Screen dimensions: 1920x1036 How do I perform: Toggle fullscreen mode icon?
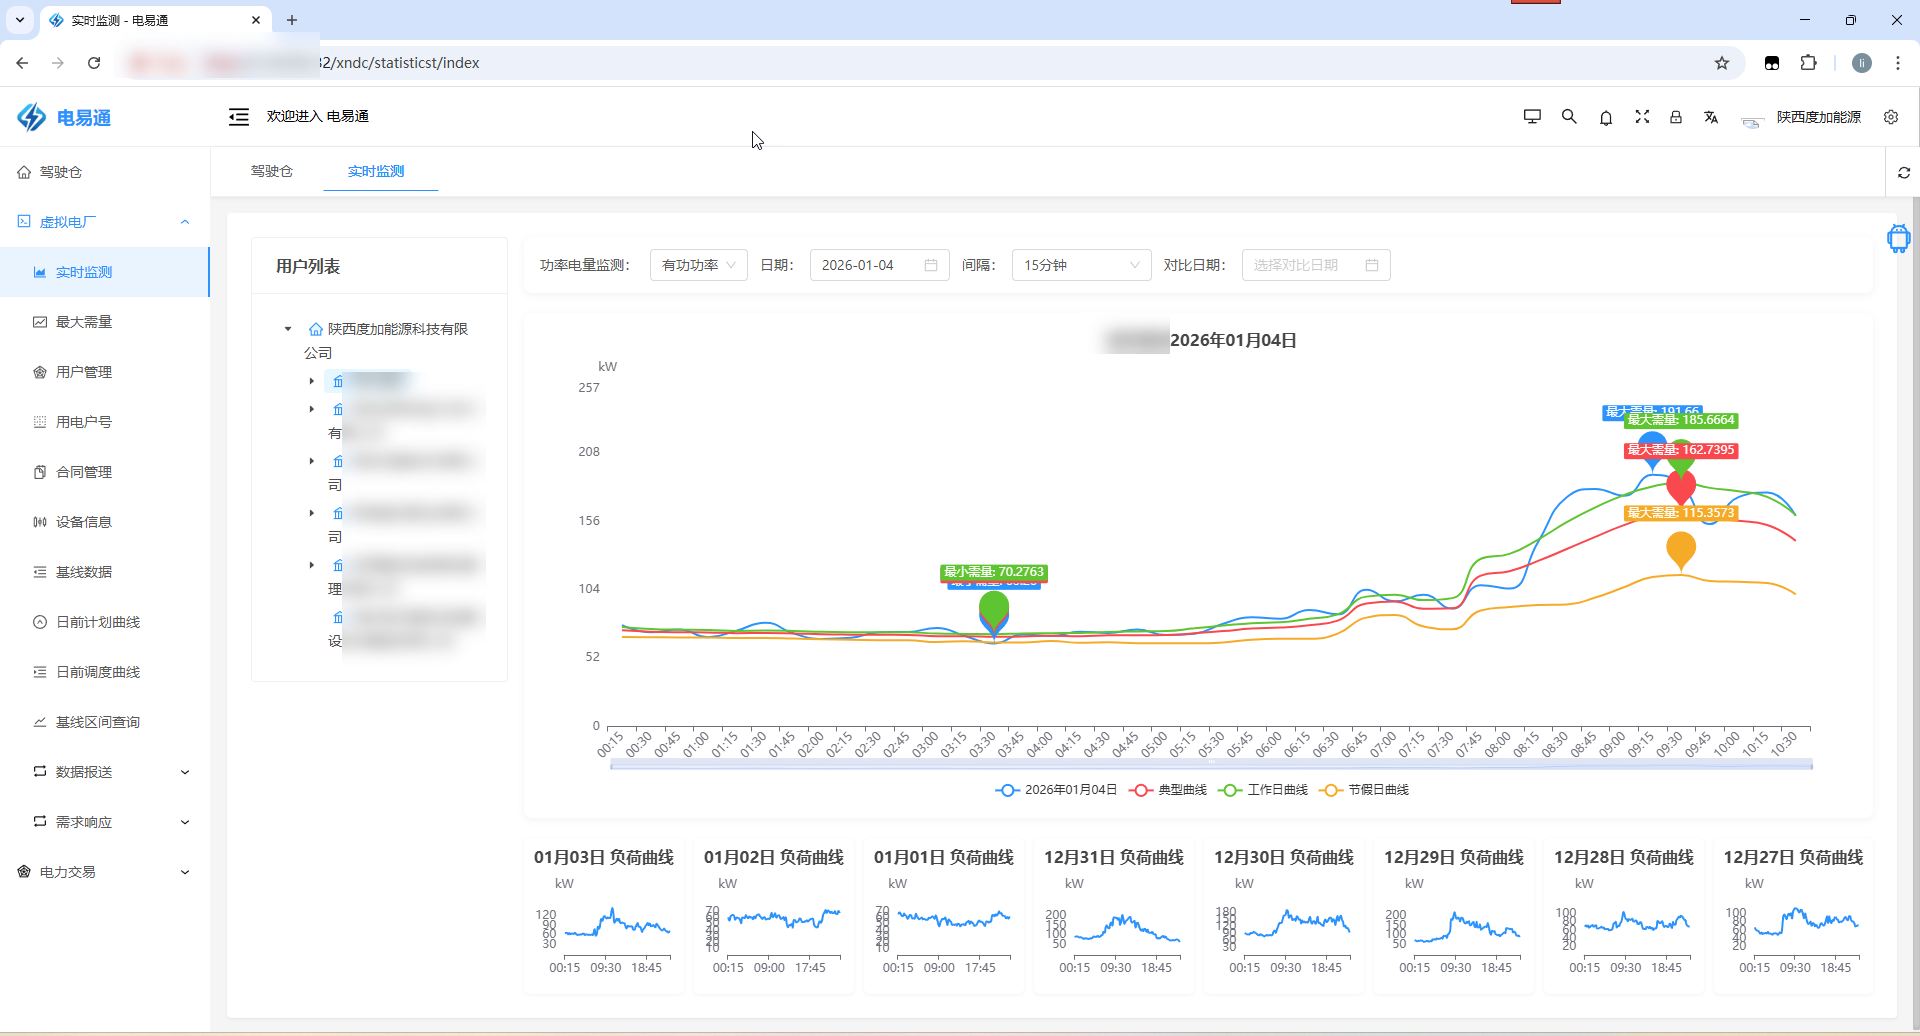click(1642, 117)
